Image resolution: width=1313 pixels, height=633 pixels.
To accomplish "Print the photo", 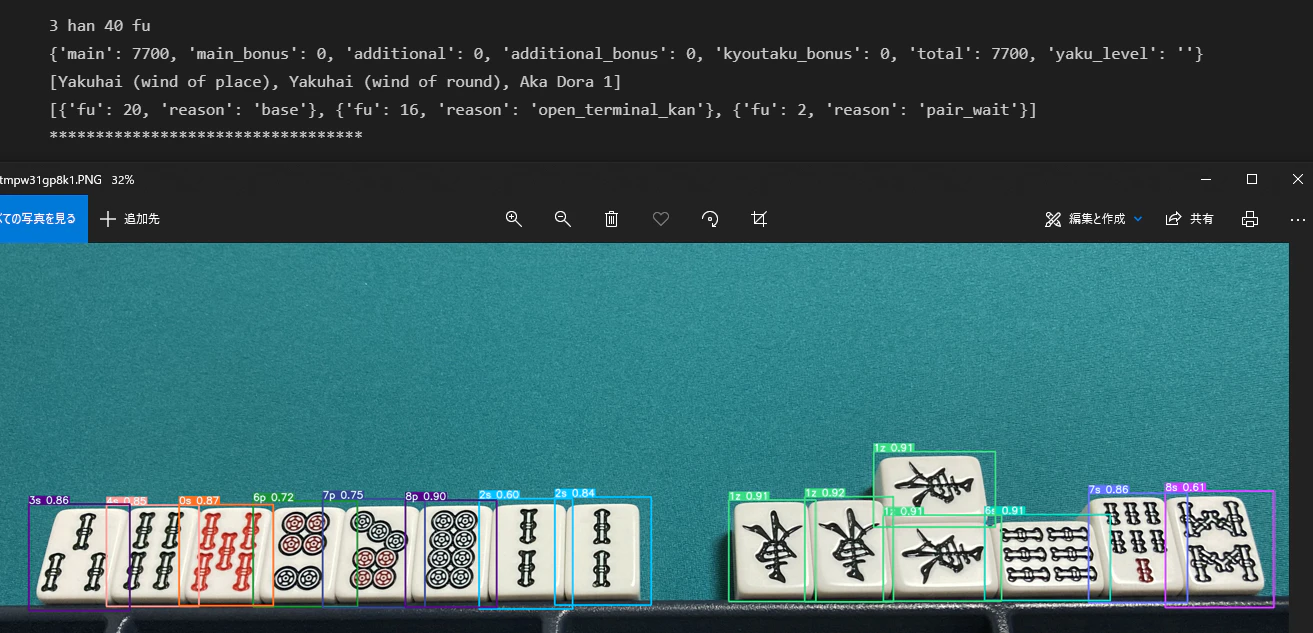I will click(x=1250, y=219).
